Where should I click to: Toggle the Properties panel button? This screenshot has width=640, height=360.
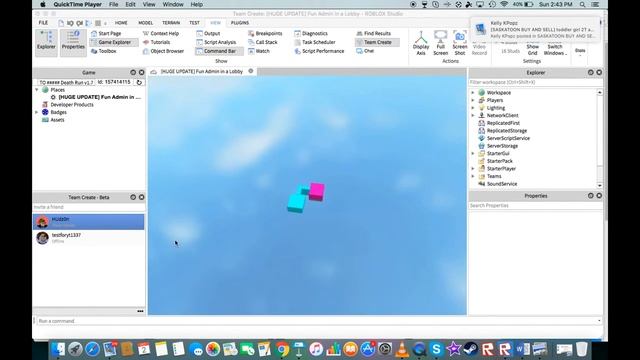(73, 42)
